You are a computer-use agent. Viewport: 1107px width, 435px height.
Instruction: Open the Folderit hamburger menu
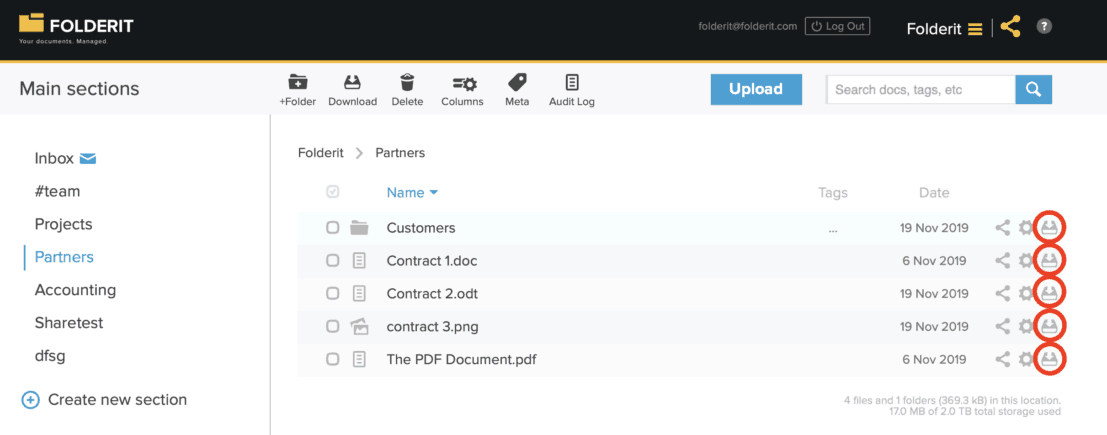975,29
